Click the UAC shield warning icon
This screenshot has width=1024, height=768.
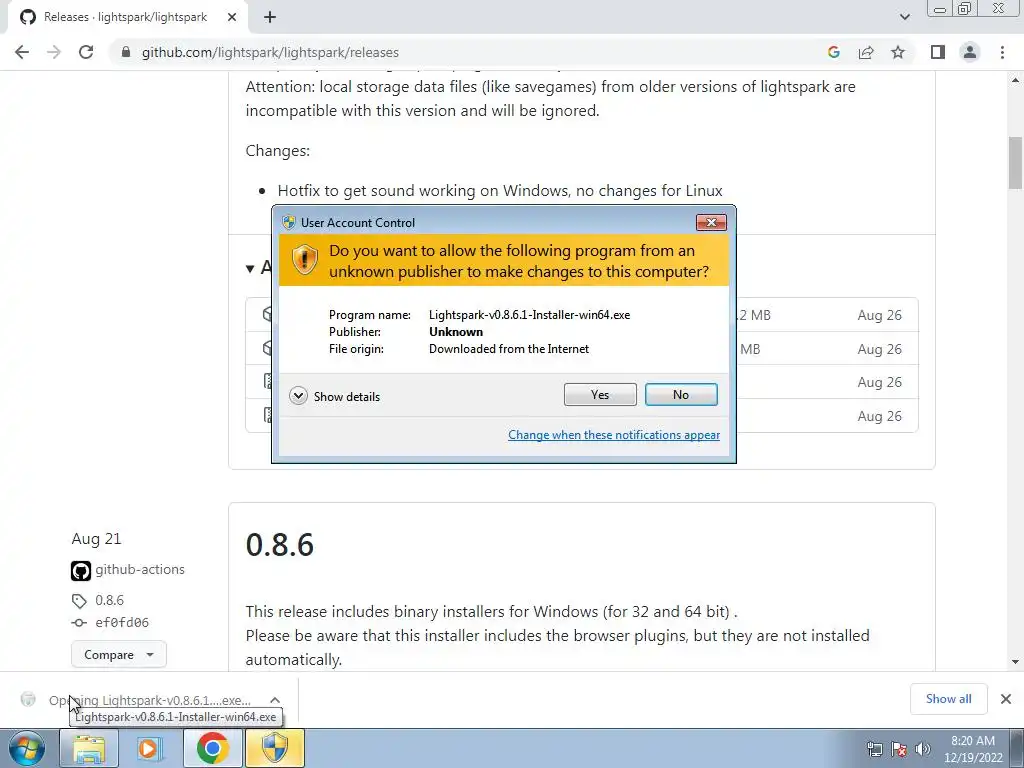point(304,259)
